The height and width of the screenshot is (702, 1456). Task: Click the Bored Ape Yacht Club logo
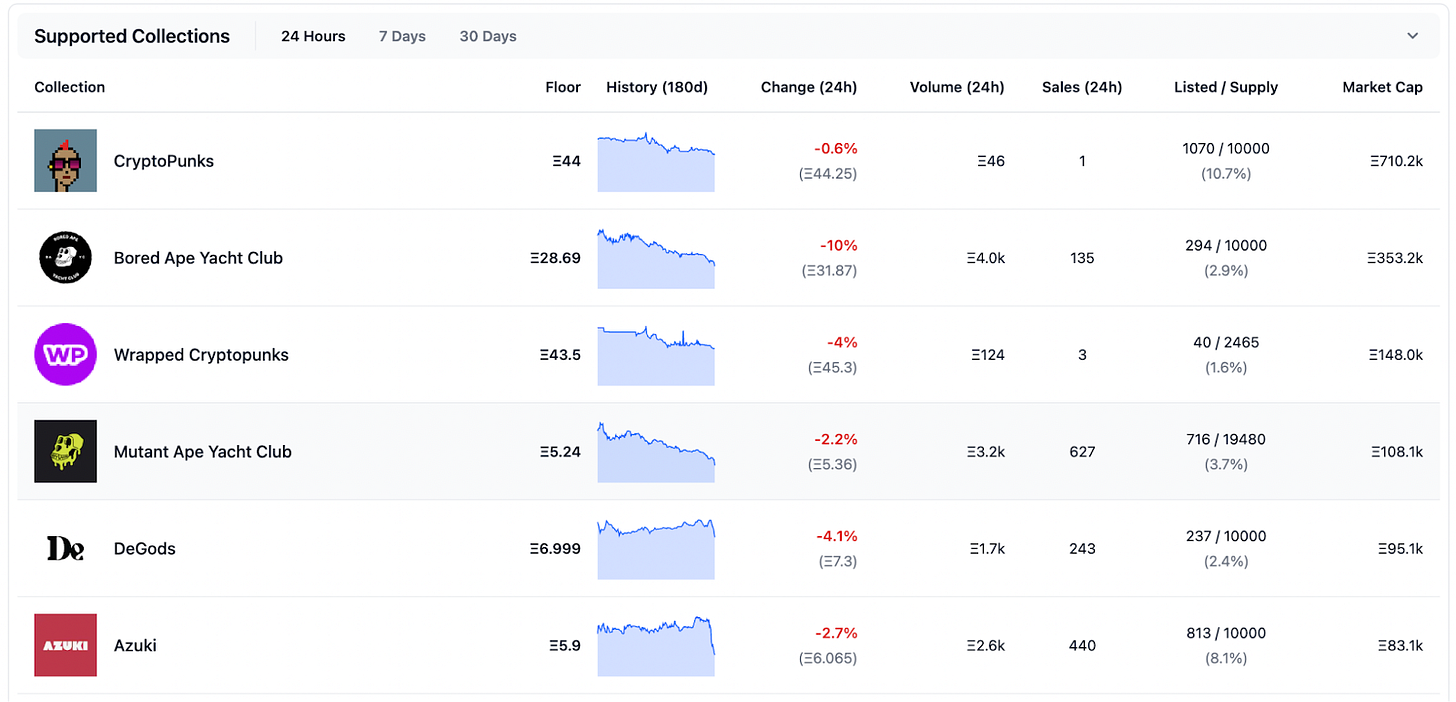66,257
